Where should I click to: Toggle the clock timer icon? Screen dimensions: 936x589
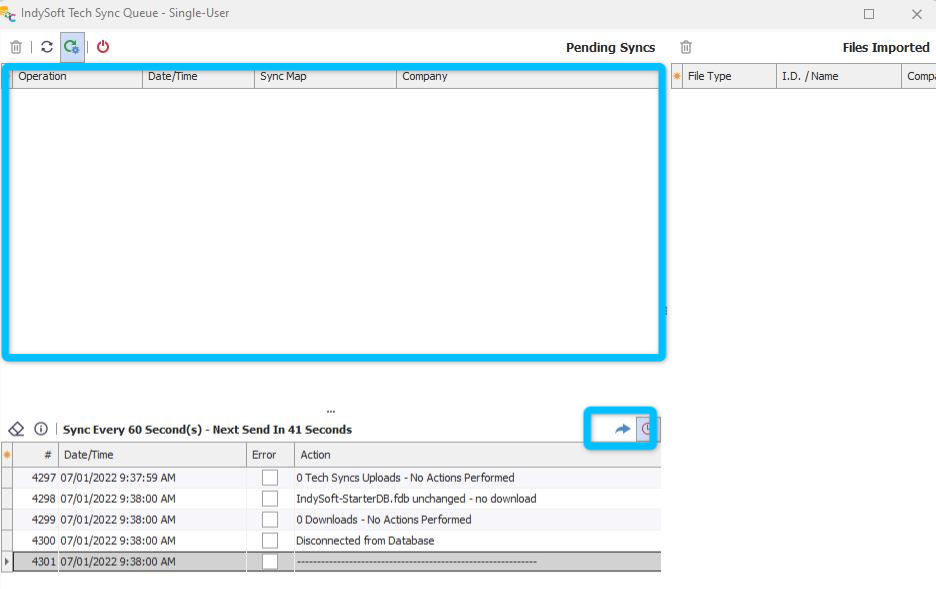pos(647,429)
